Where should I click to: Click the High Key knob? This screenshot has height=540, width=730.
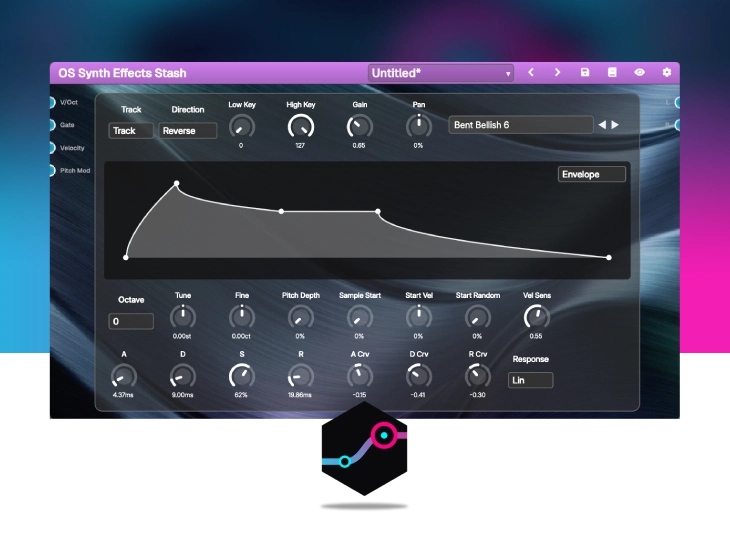pos(301,127)
